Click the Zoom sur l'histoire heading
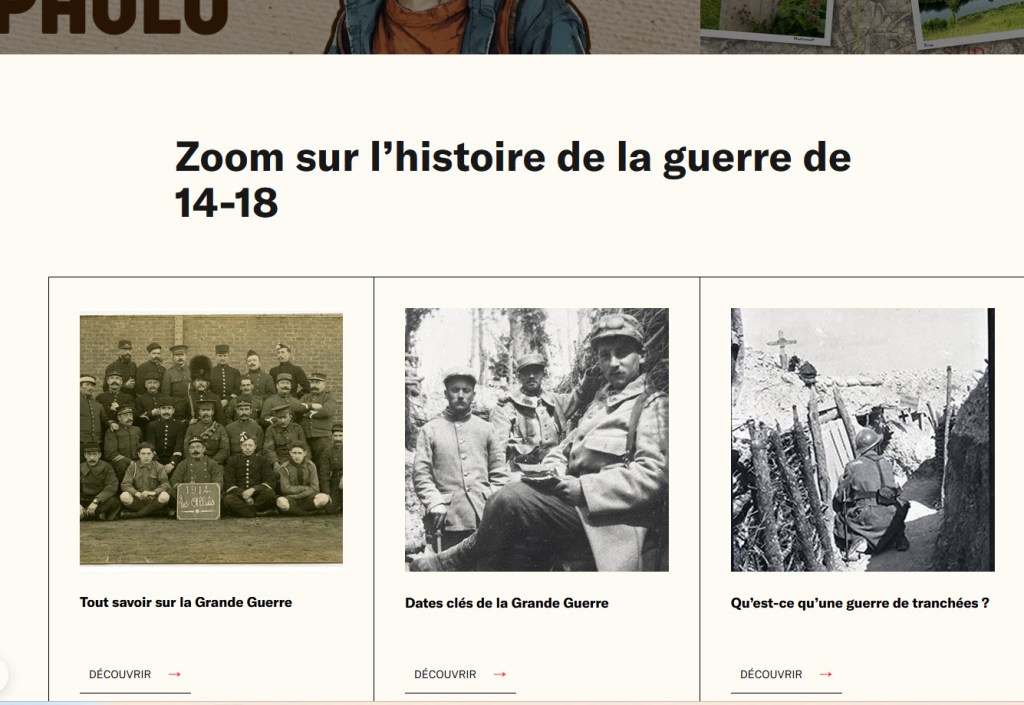 (x=513, y=180)
